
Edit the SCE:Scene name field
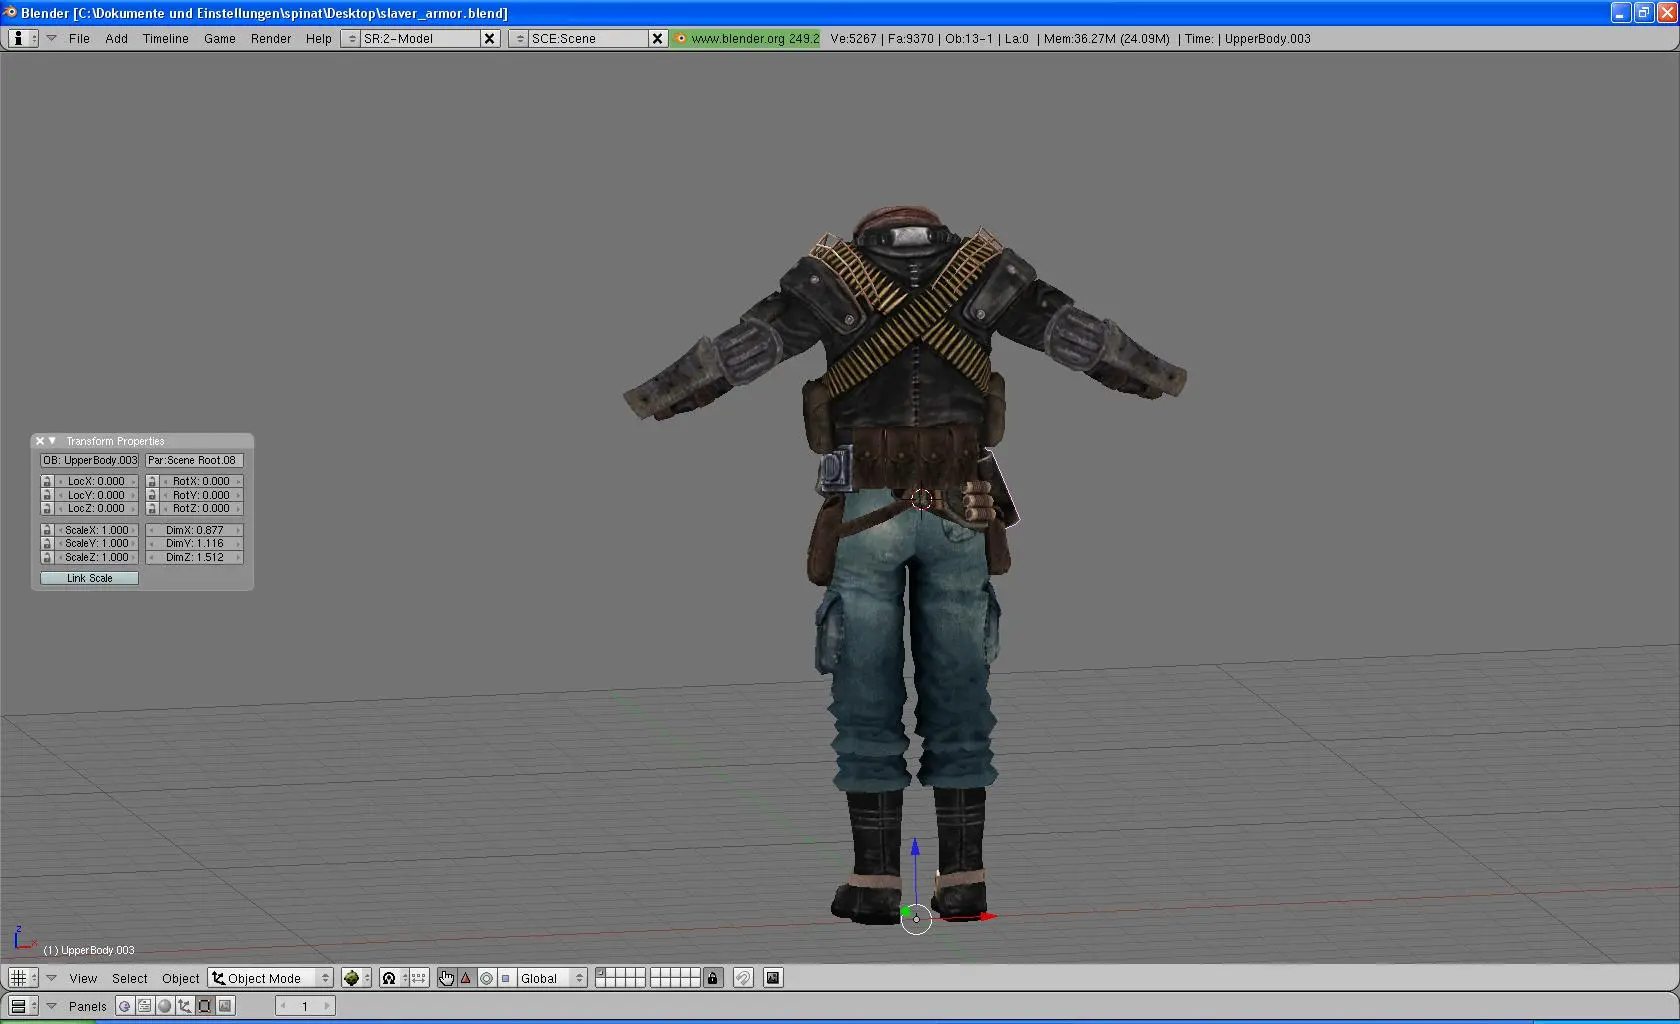click(588, 38)
